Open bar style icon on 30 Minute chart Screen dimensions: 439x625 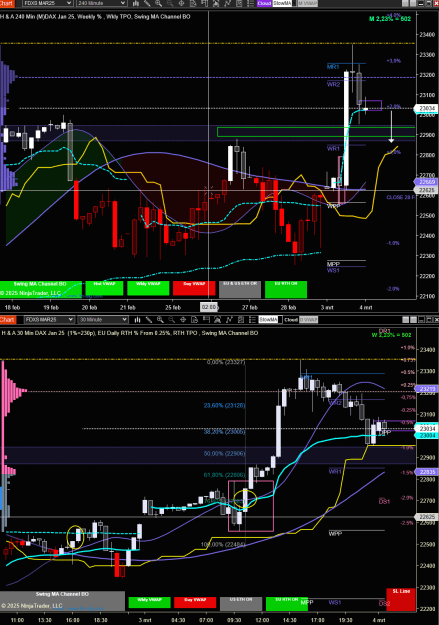(137, 320)
